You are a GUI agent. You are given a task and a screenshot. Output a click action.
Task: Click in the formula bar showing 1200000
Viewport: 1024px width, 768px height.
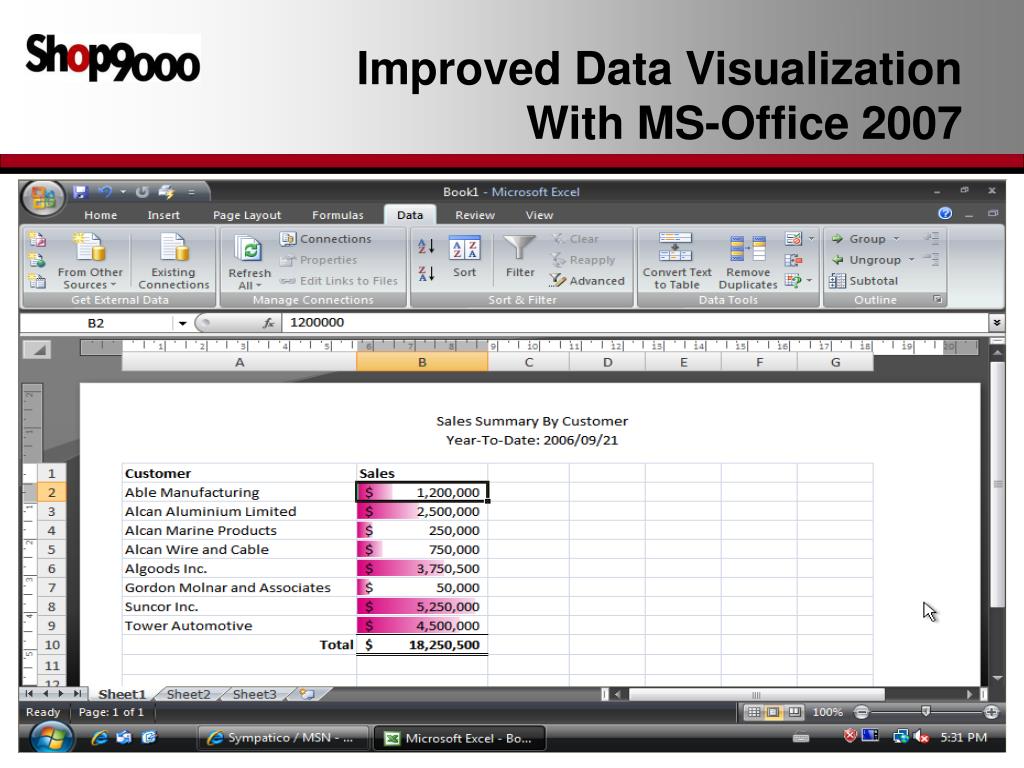coord(635,323)
